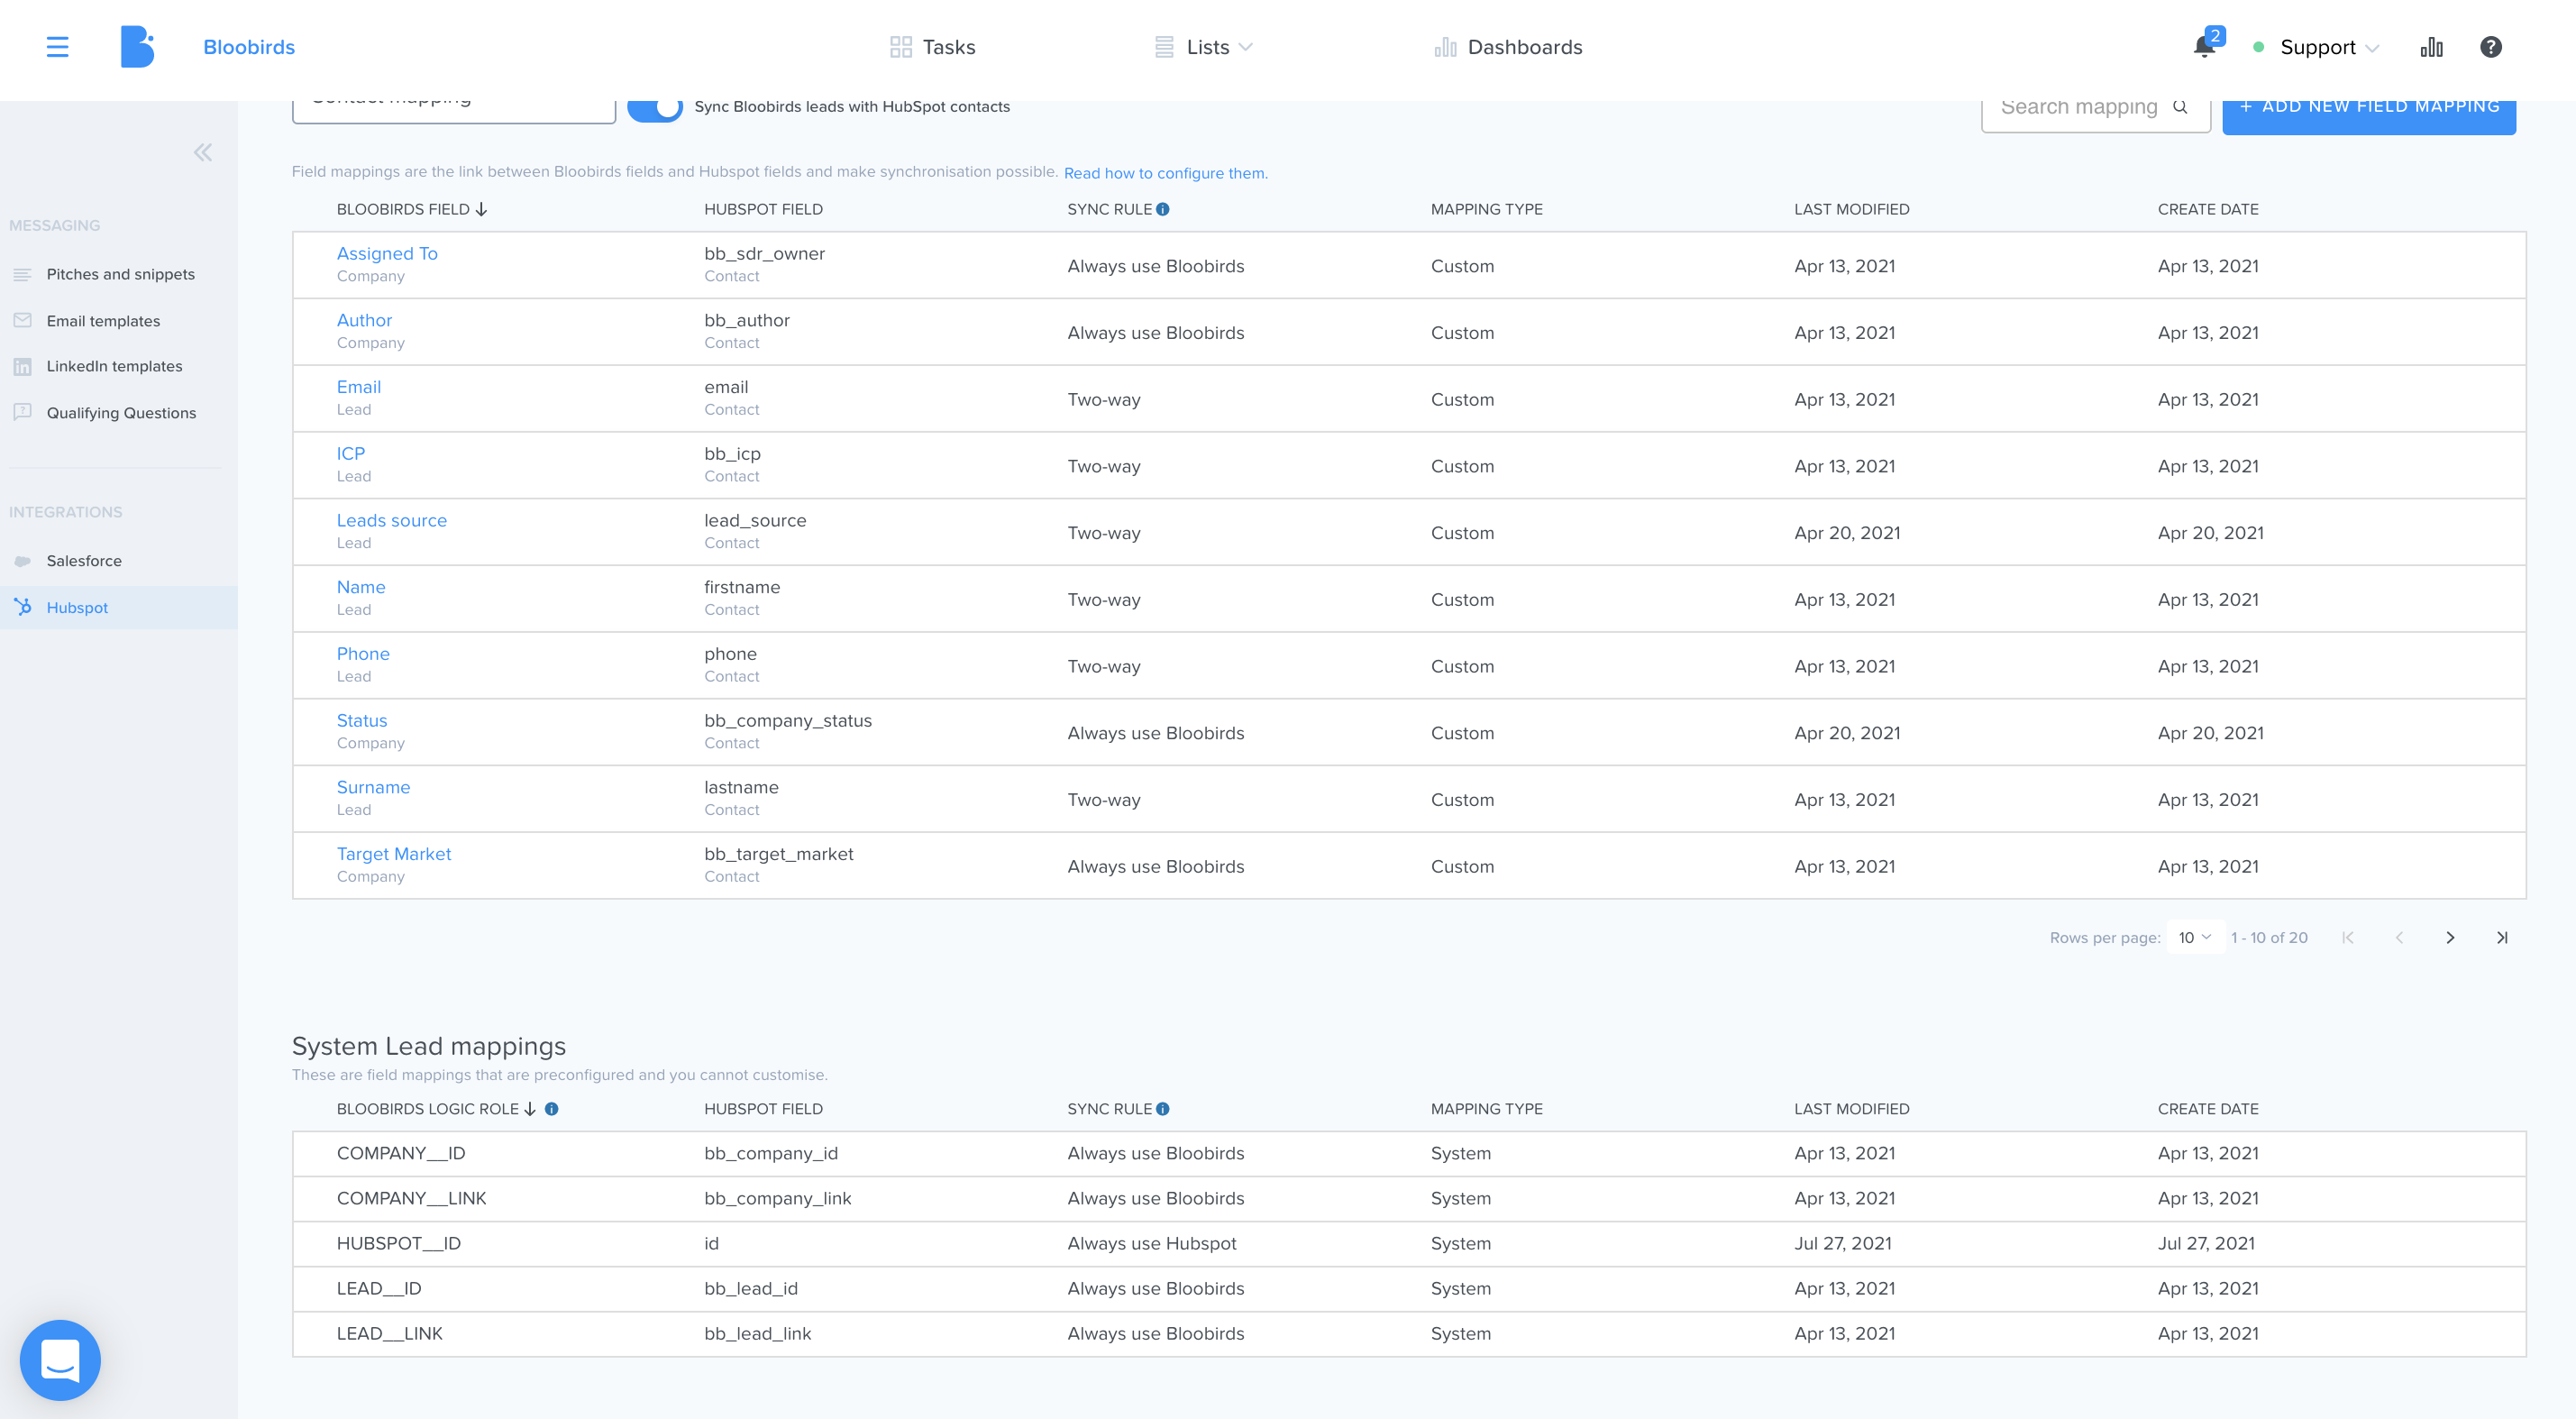2576x1419 pixels.
Task: Click the 1 - 10 of 20 pagination text
Action: [2269, 938]
